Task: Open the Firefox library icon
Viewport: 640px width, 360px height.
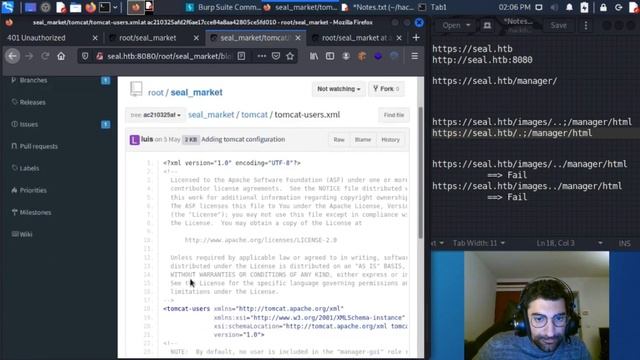Action: point(313,56)
